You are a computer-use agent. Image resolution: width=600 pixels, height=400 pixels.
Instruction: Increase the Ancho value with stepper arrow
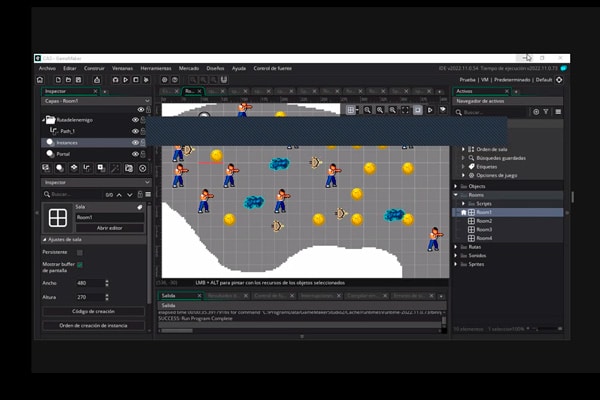107,281
